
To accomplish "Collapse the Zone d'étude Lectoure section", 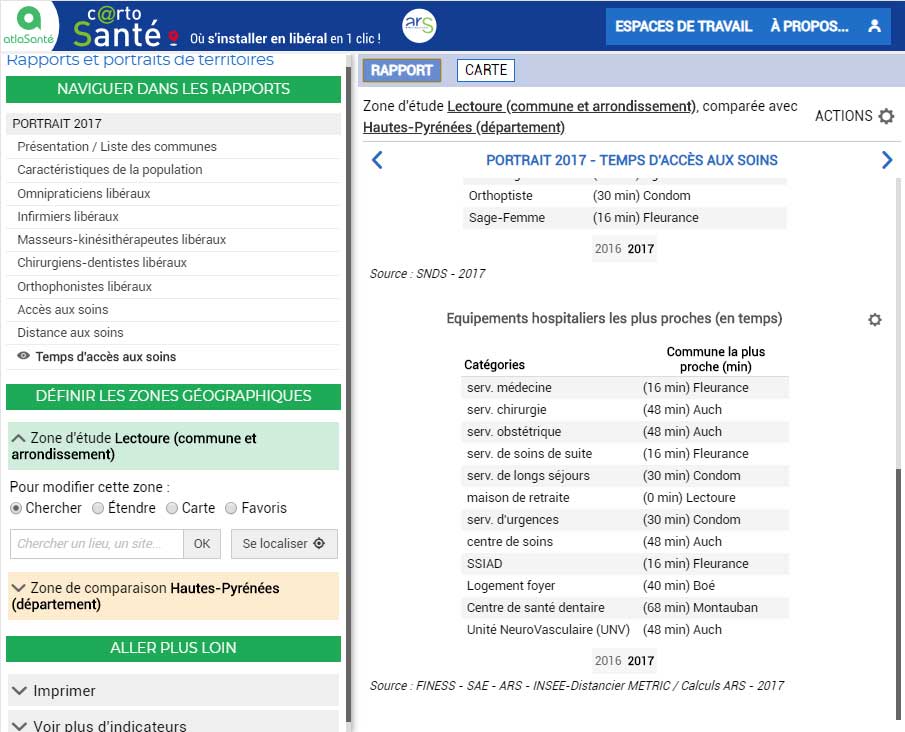I will [173, 446].
